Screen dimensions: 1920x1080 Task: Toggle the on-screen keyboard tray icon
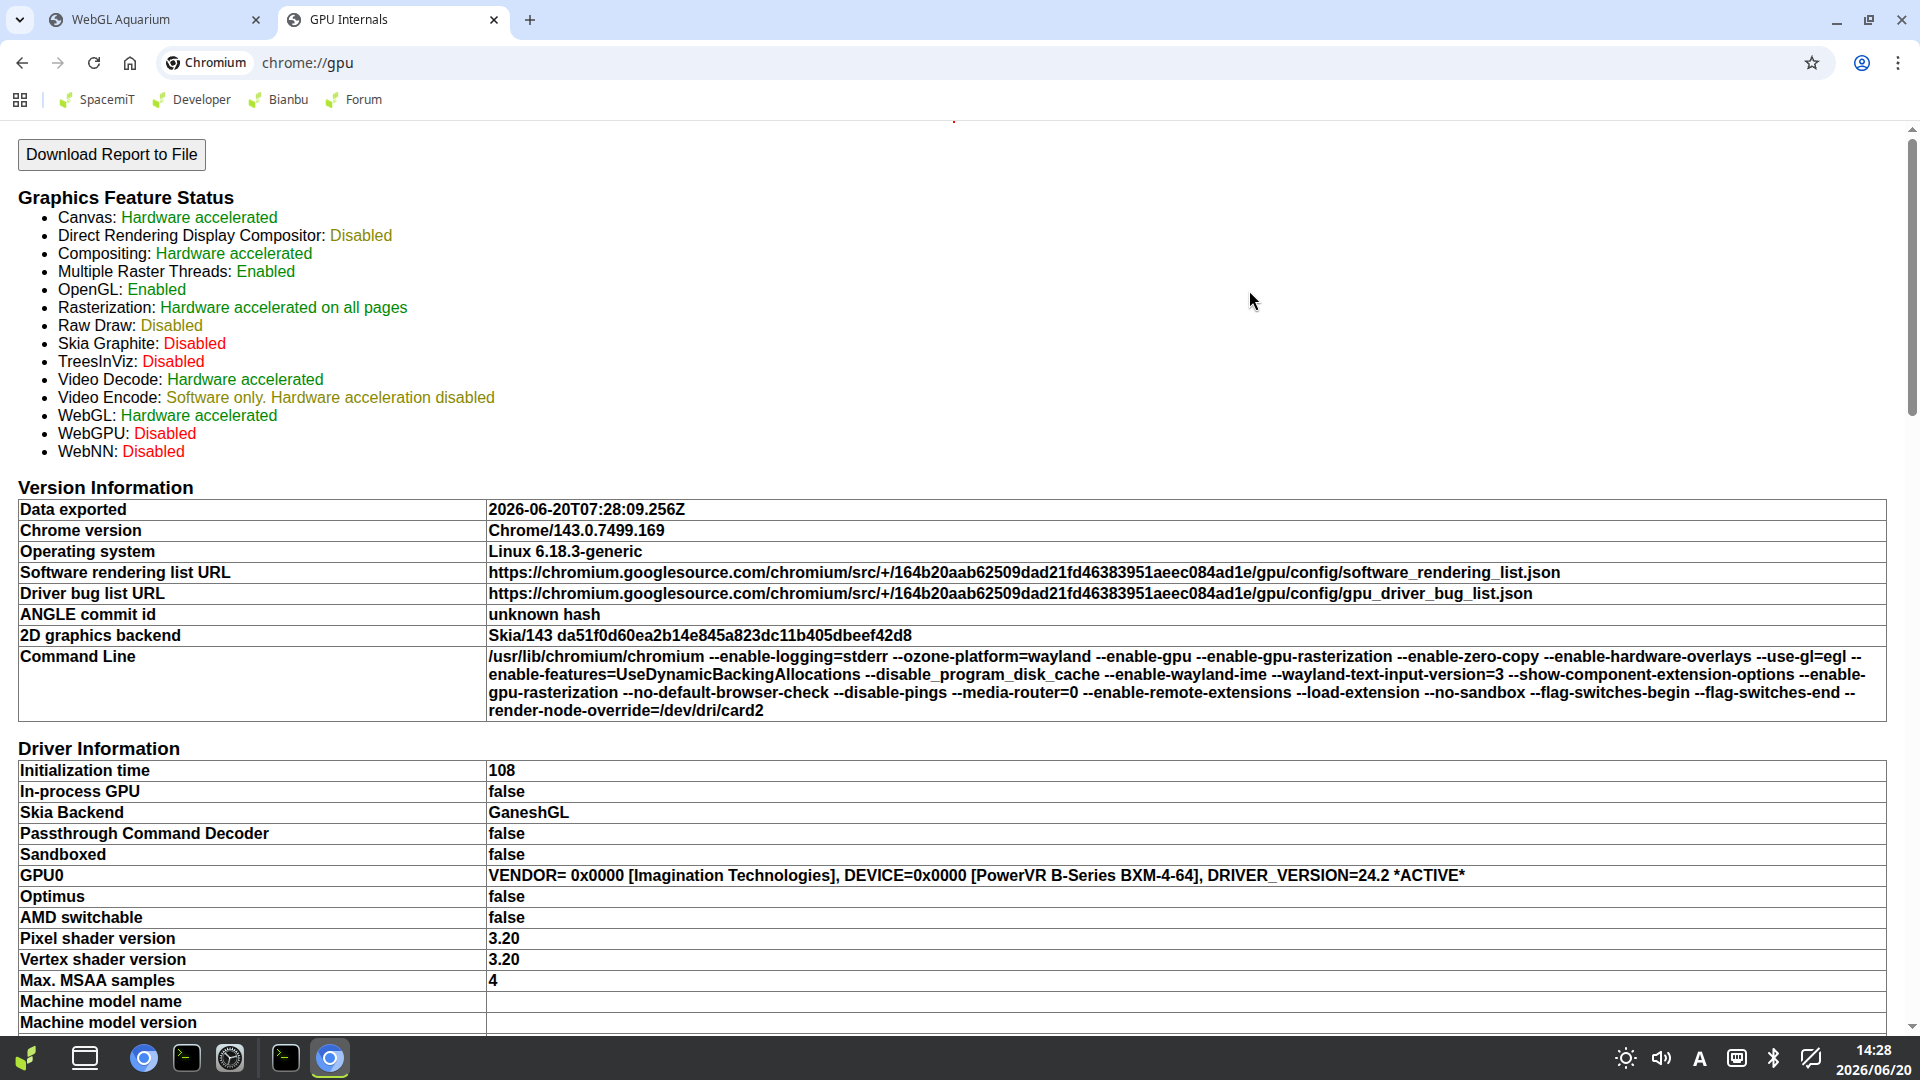click(x=1737, y=1058)
